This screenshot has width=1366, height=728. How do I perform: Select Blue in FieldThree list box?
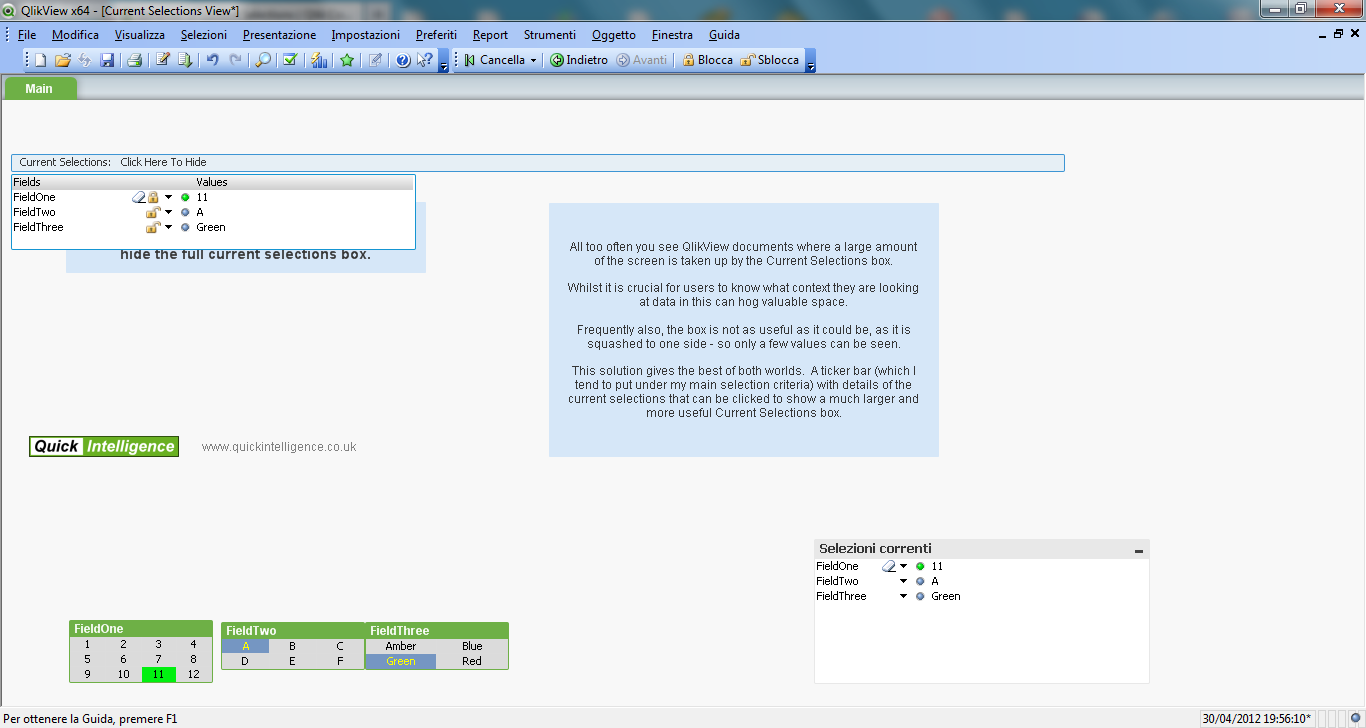coord(472,646)
